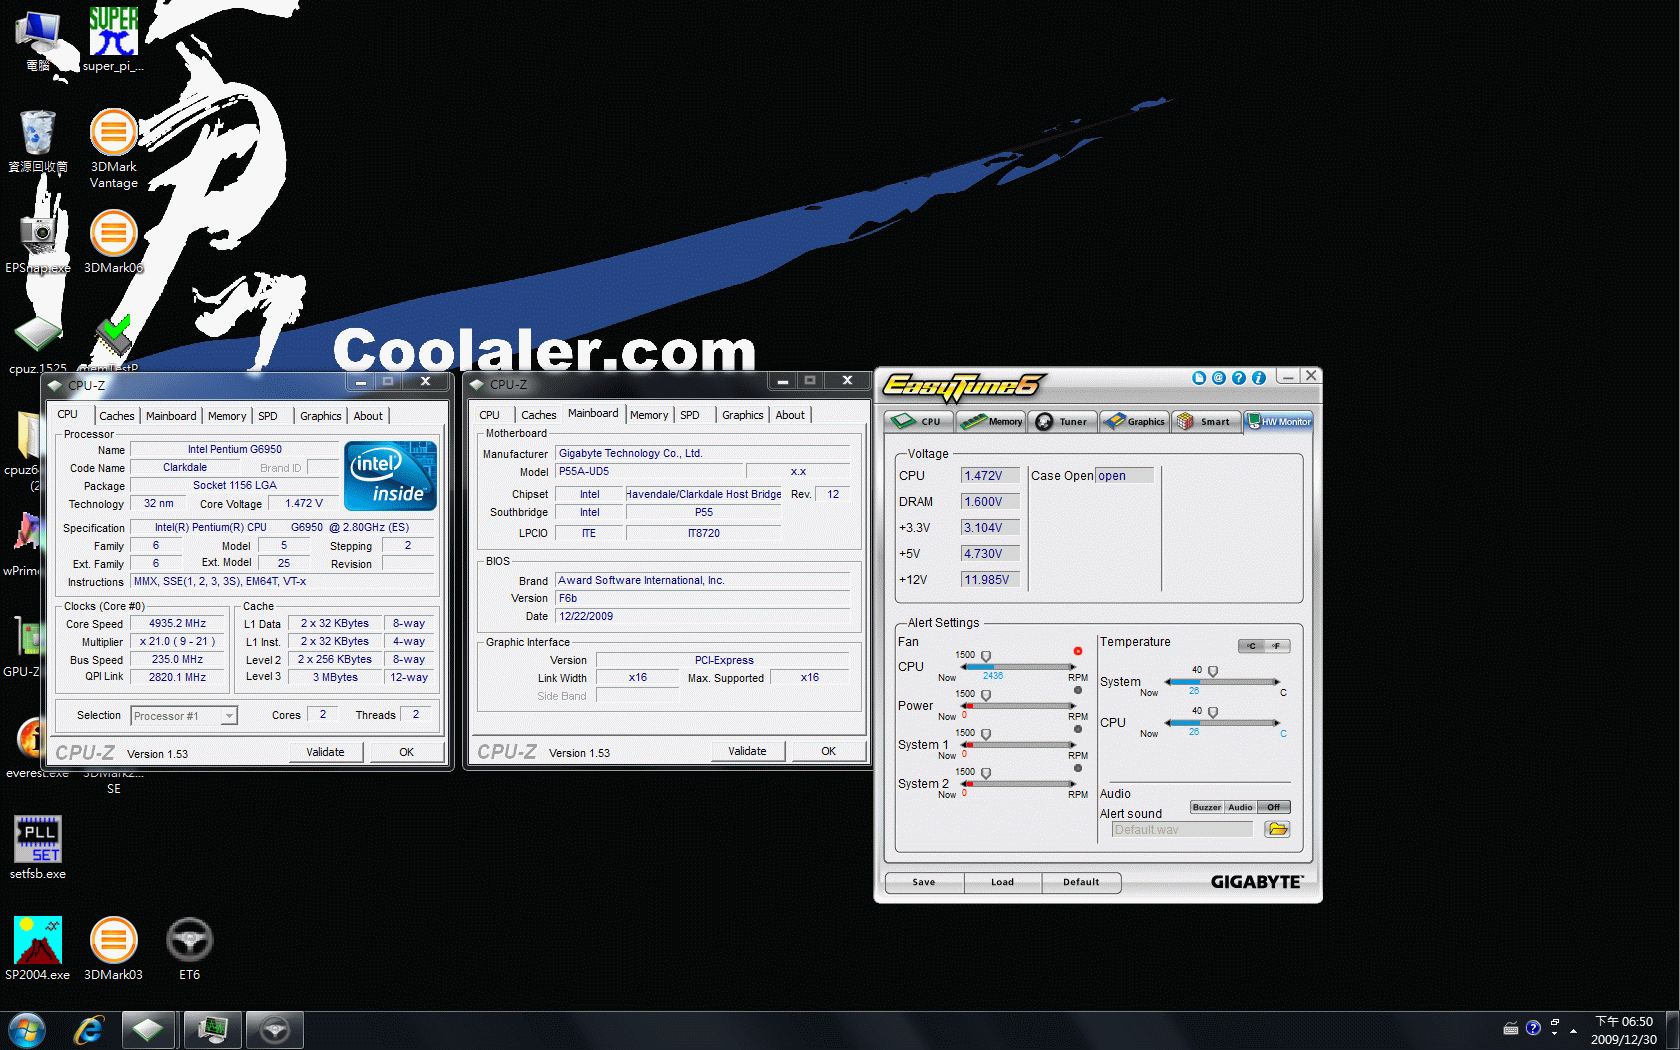Click EasyTune6 Default button

point(1080,882)
